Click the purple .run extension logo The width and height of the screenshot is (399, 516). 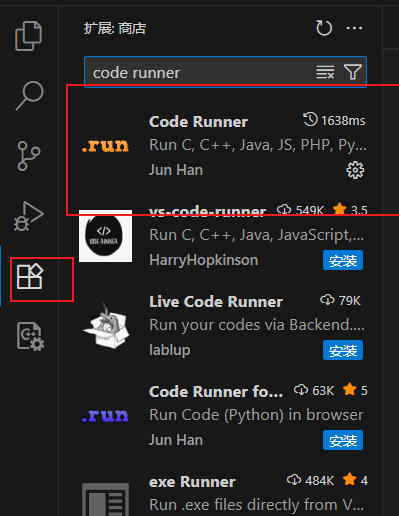coord(105,415)
